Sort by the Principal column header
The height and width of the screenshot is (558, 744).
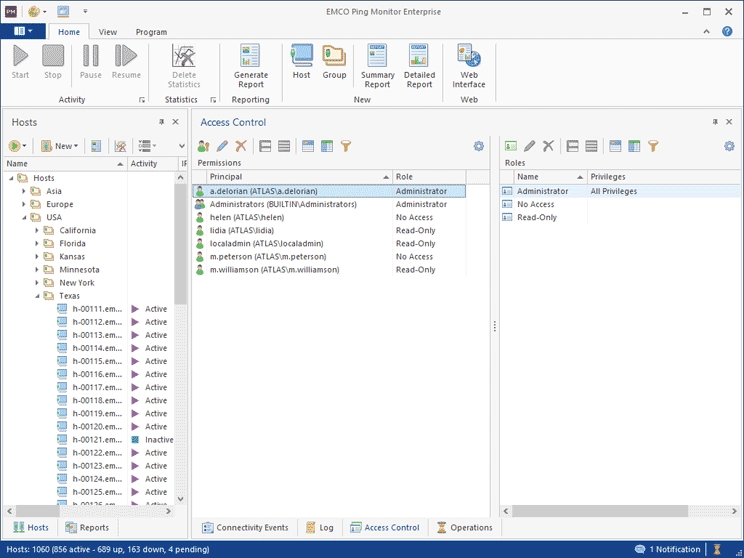pos(299,177)
